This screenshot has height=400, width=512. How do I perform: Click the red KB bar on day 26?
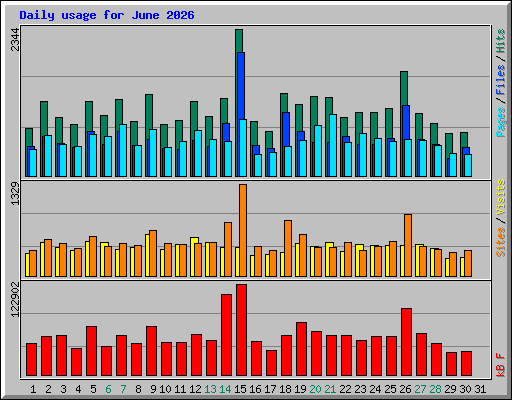point(406,342)
